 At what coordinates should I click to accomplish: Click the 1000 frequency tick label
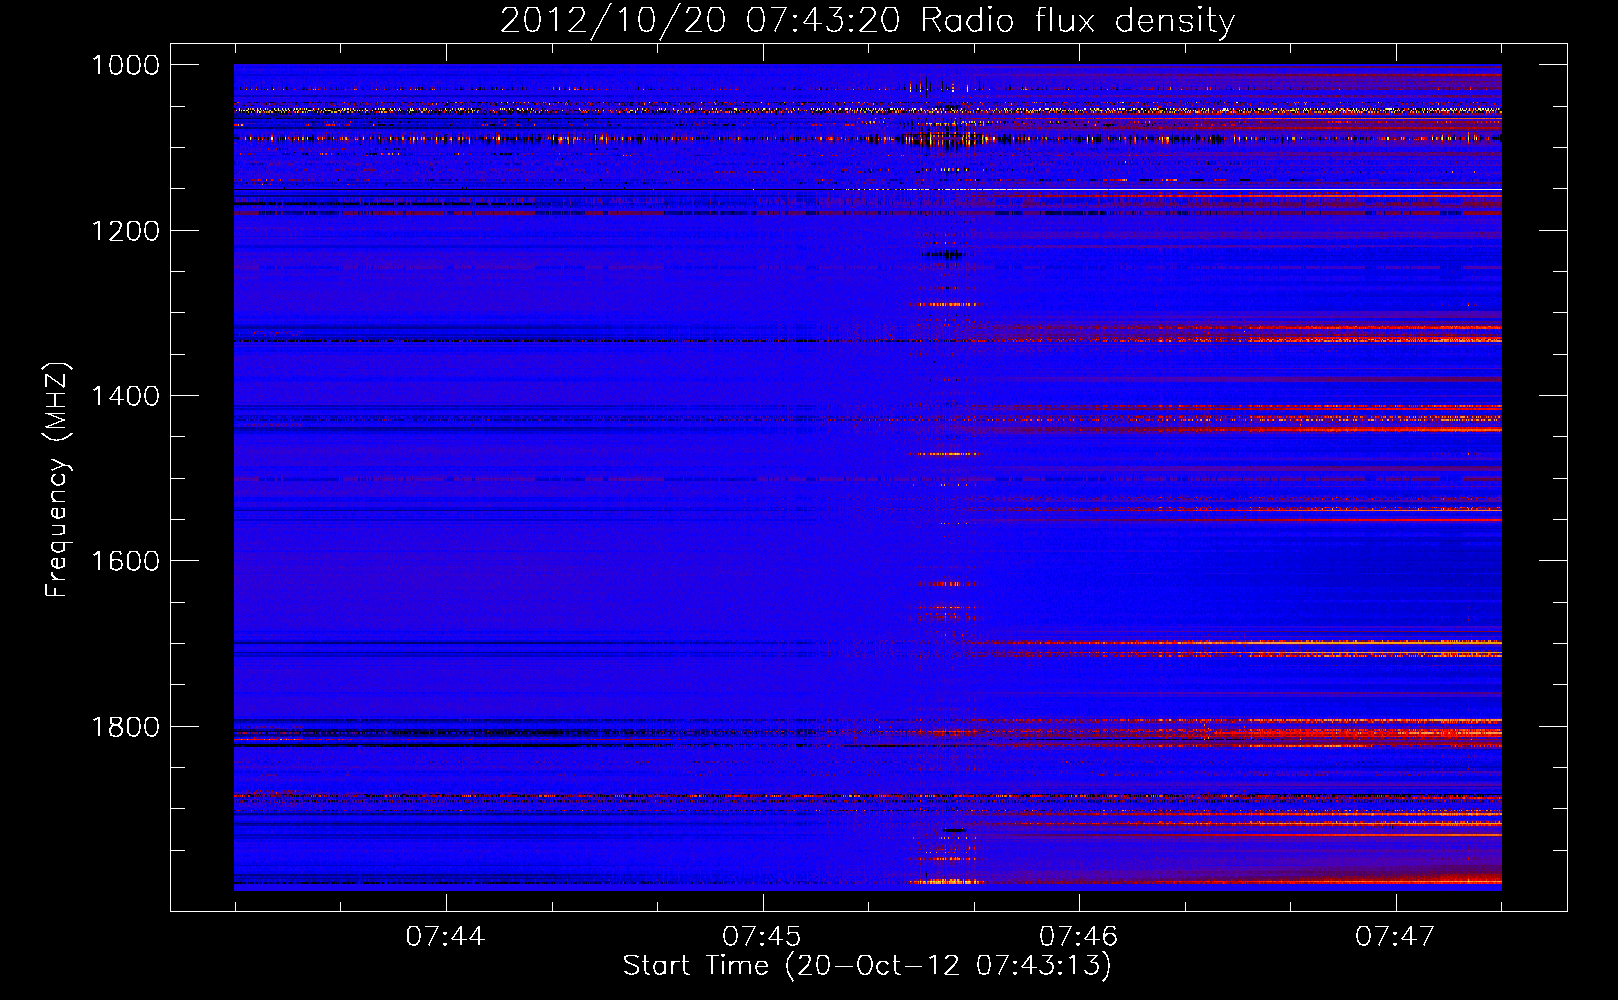tap(125, 65)
